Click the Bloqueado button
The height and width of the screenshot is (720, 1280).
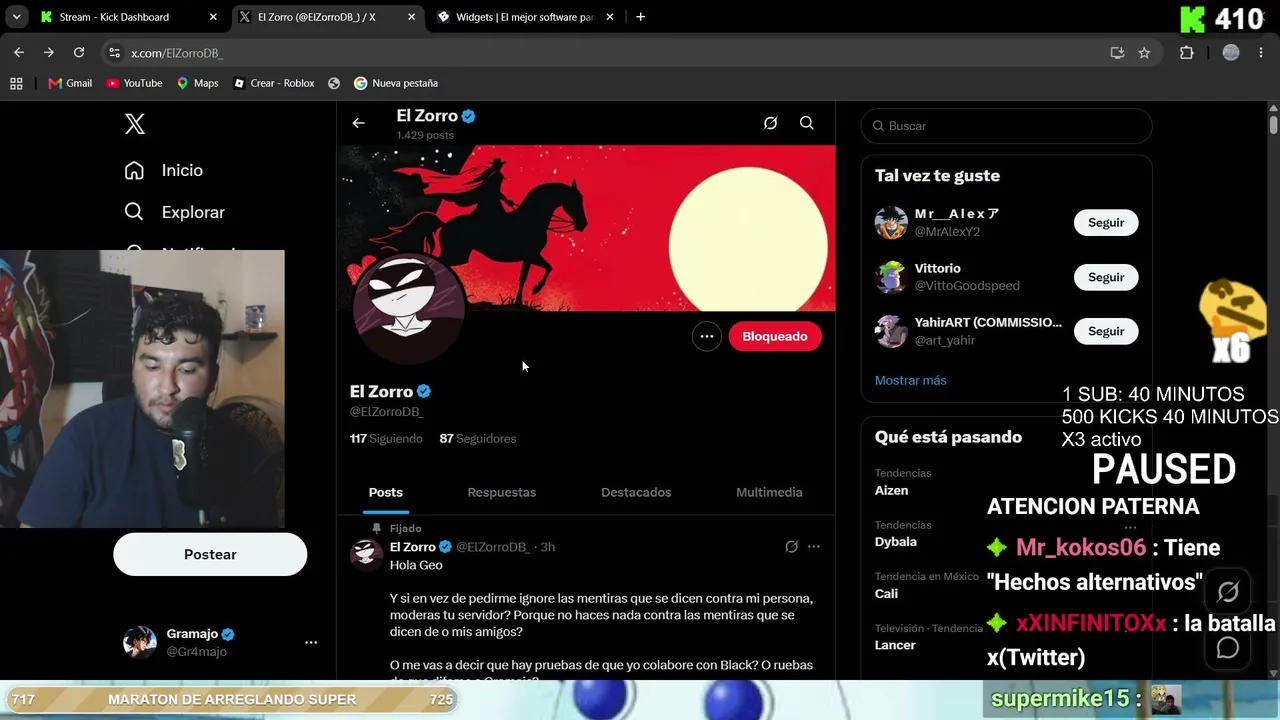tap(775, 336)
